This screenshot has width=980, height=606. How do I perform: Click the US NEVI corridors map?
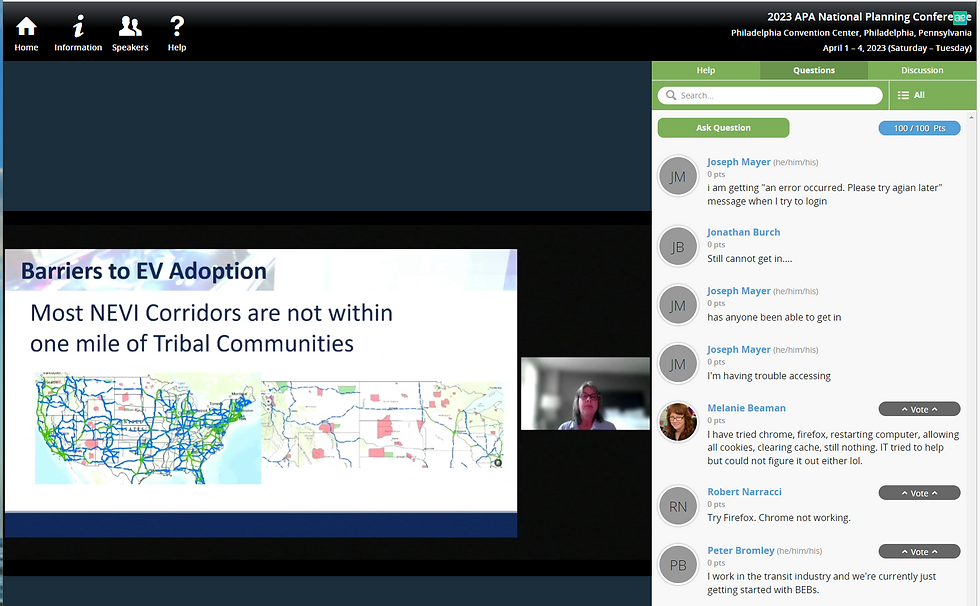pos(148,428)
